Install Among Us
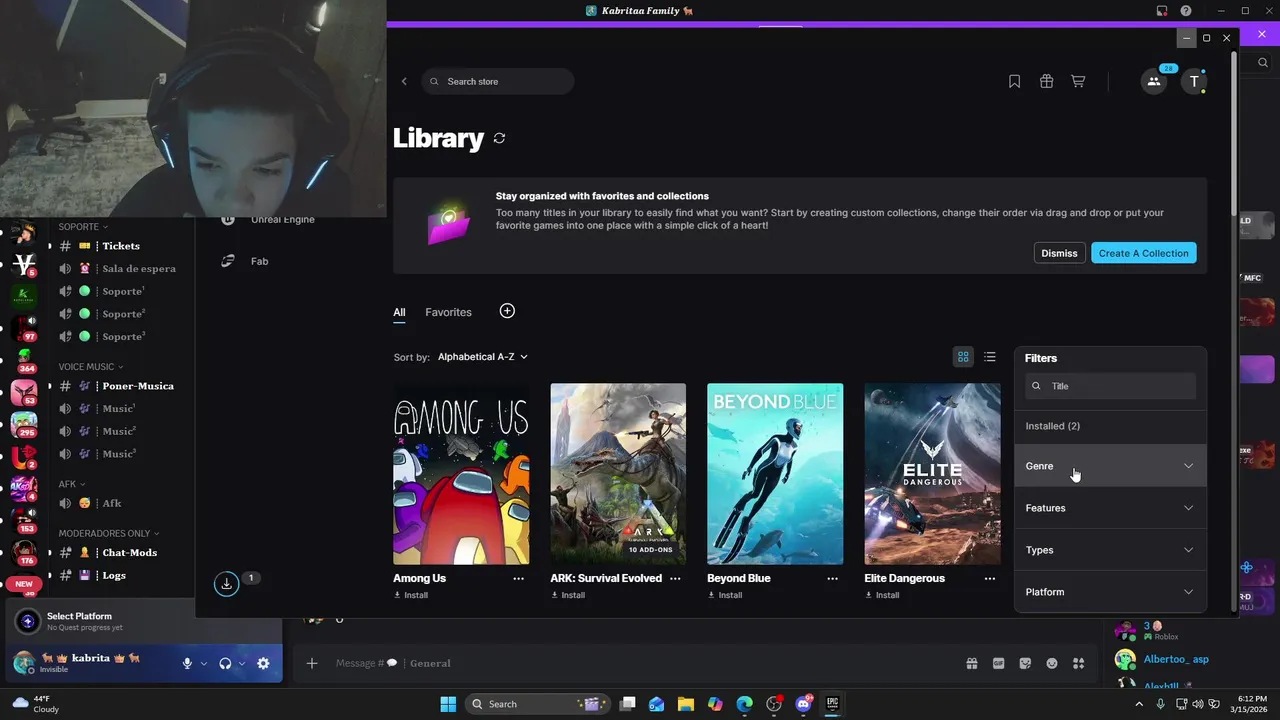Screen dimensions: 1280x720 pyautogui.click(x=411, y=595)
